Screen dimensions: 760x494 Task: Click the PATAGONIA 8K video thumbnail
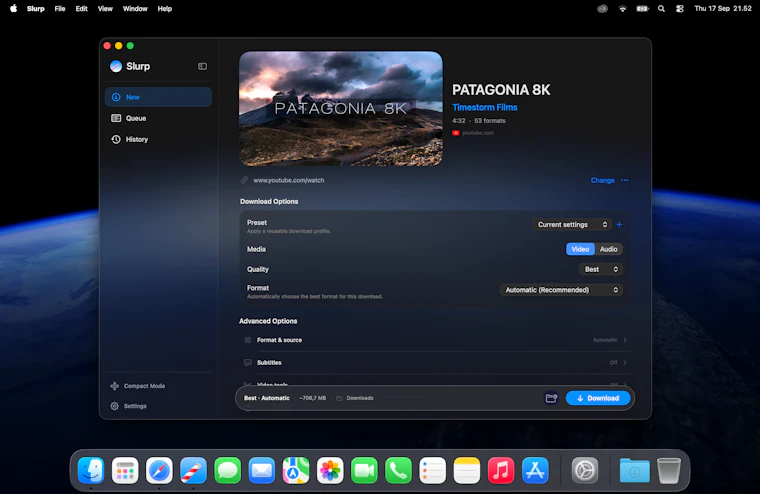point(341,109)
